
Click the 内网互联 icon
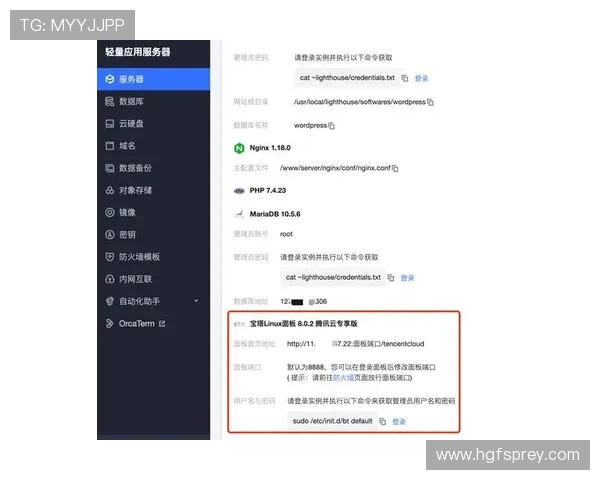click(110, 279)
